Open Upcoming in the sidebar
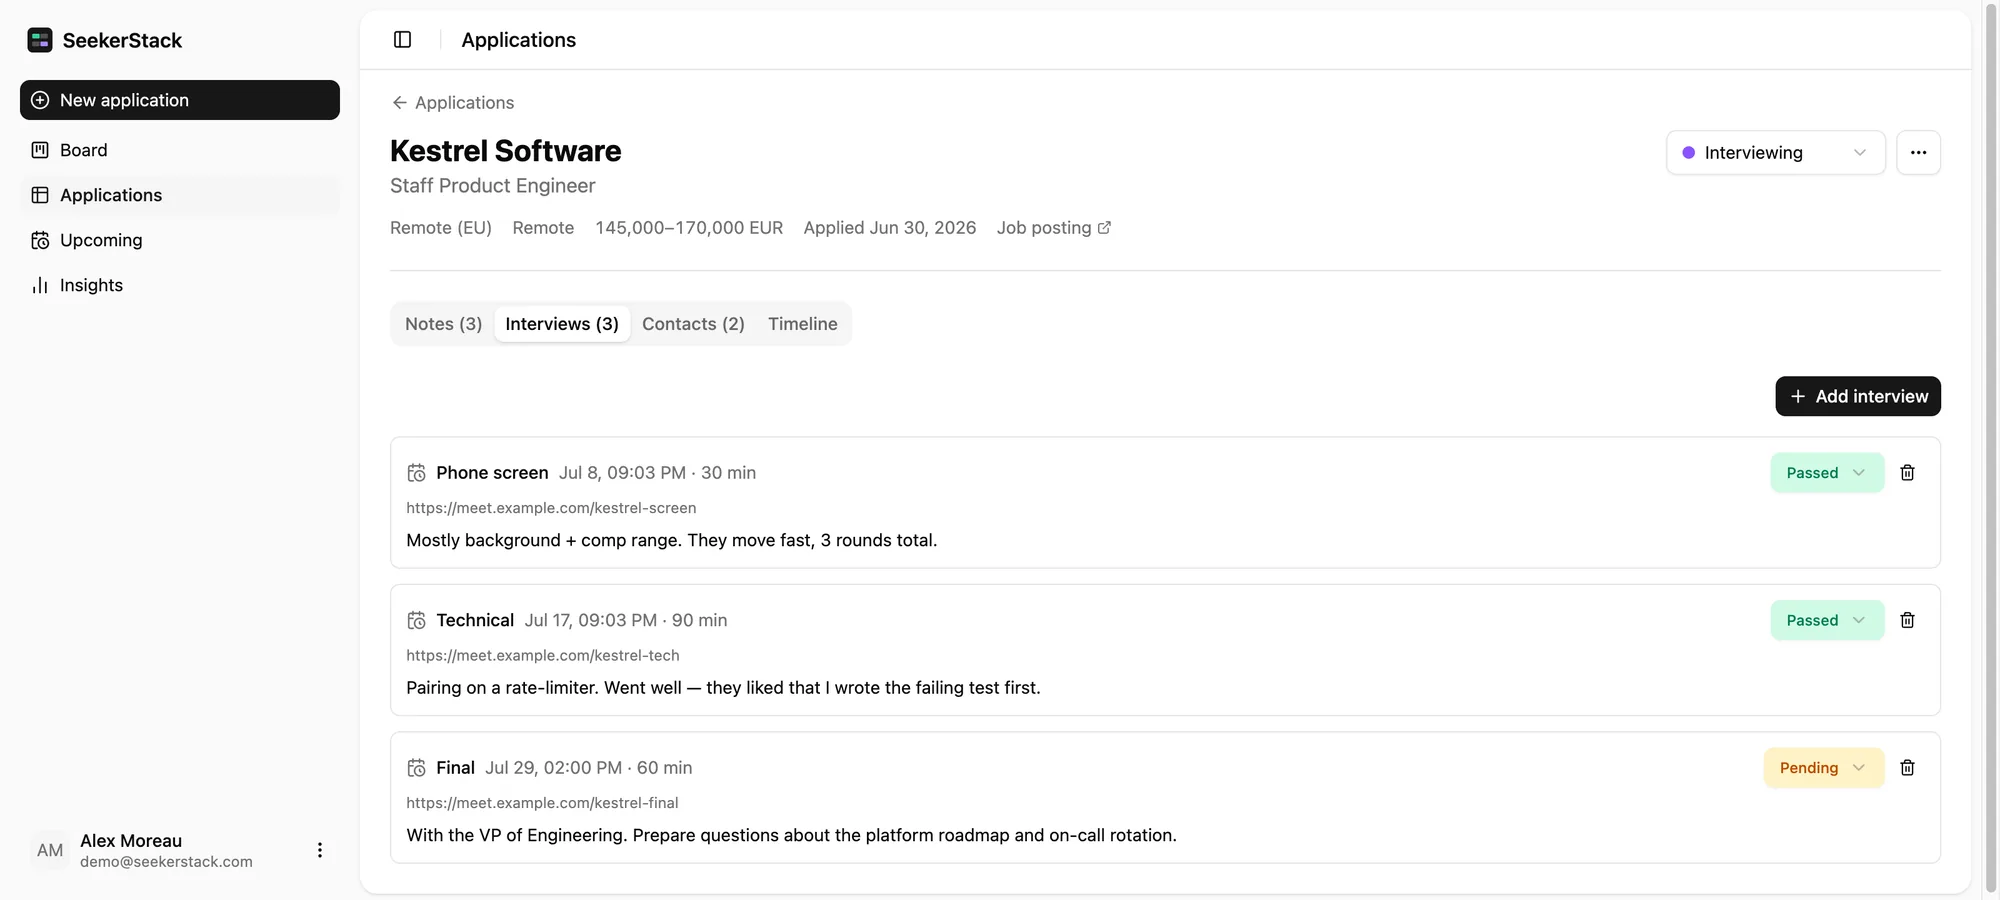Viewport: 2000px width, 900px height. tap(180, 240)
